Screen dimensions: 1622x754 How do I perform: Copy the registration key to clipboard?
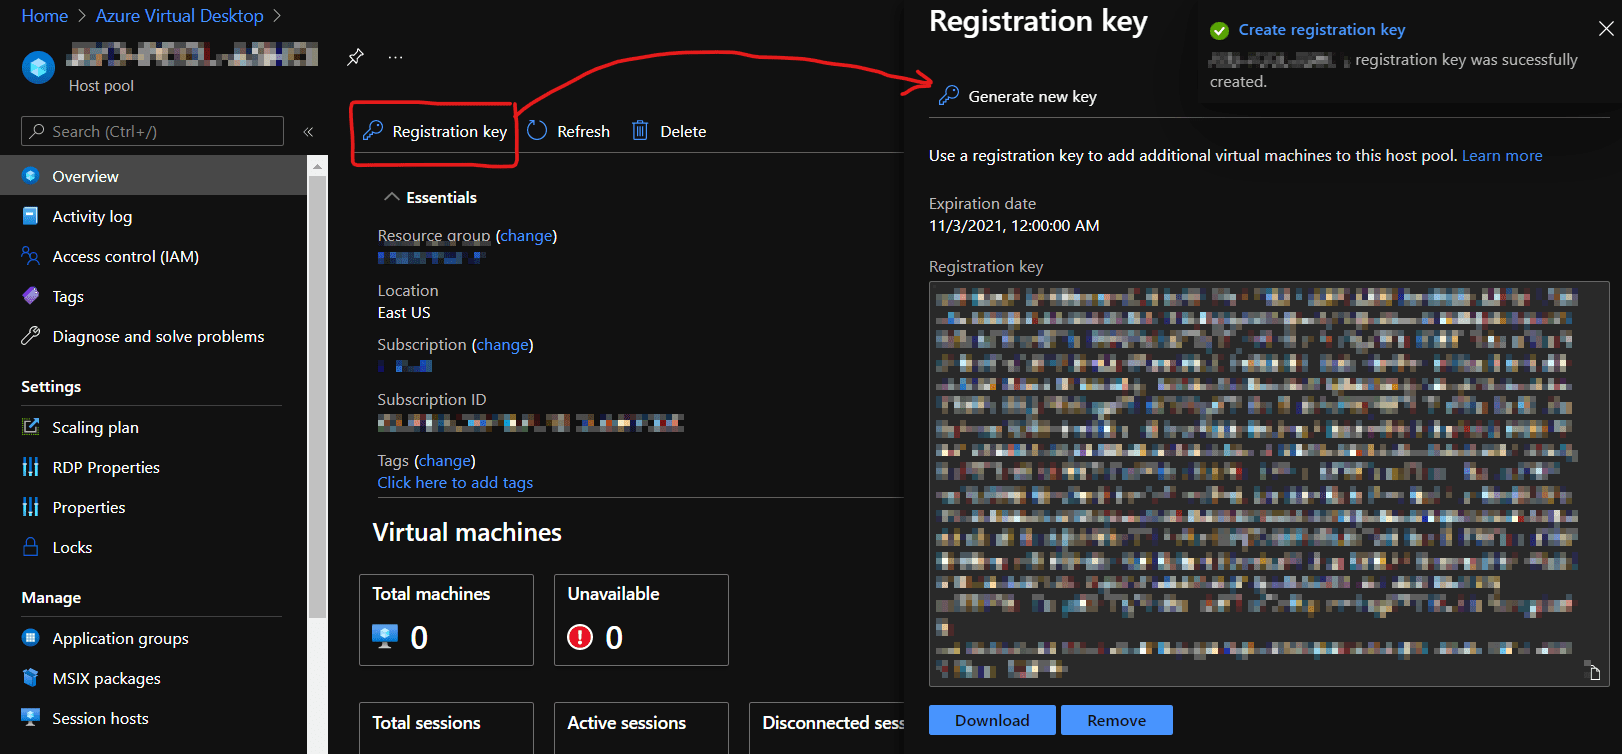tap(1594, 672)
